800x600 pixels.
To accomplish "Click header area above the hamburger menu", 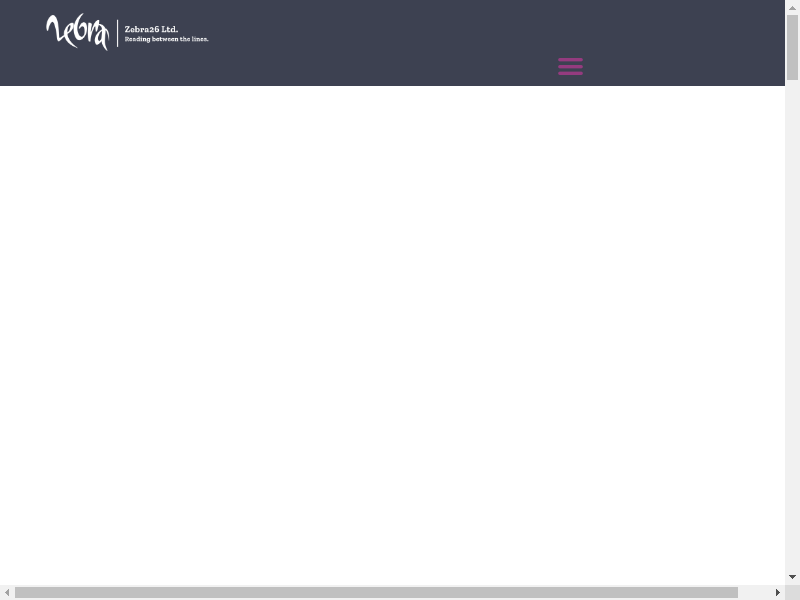I will coord(570,25).
